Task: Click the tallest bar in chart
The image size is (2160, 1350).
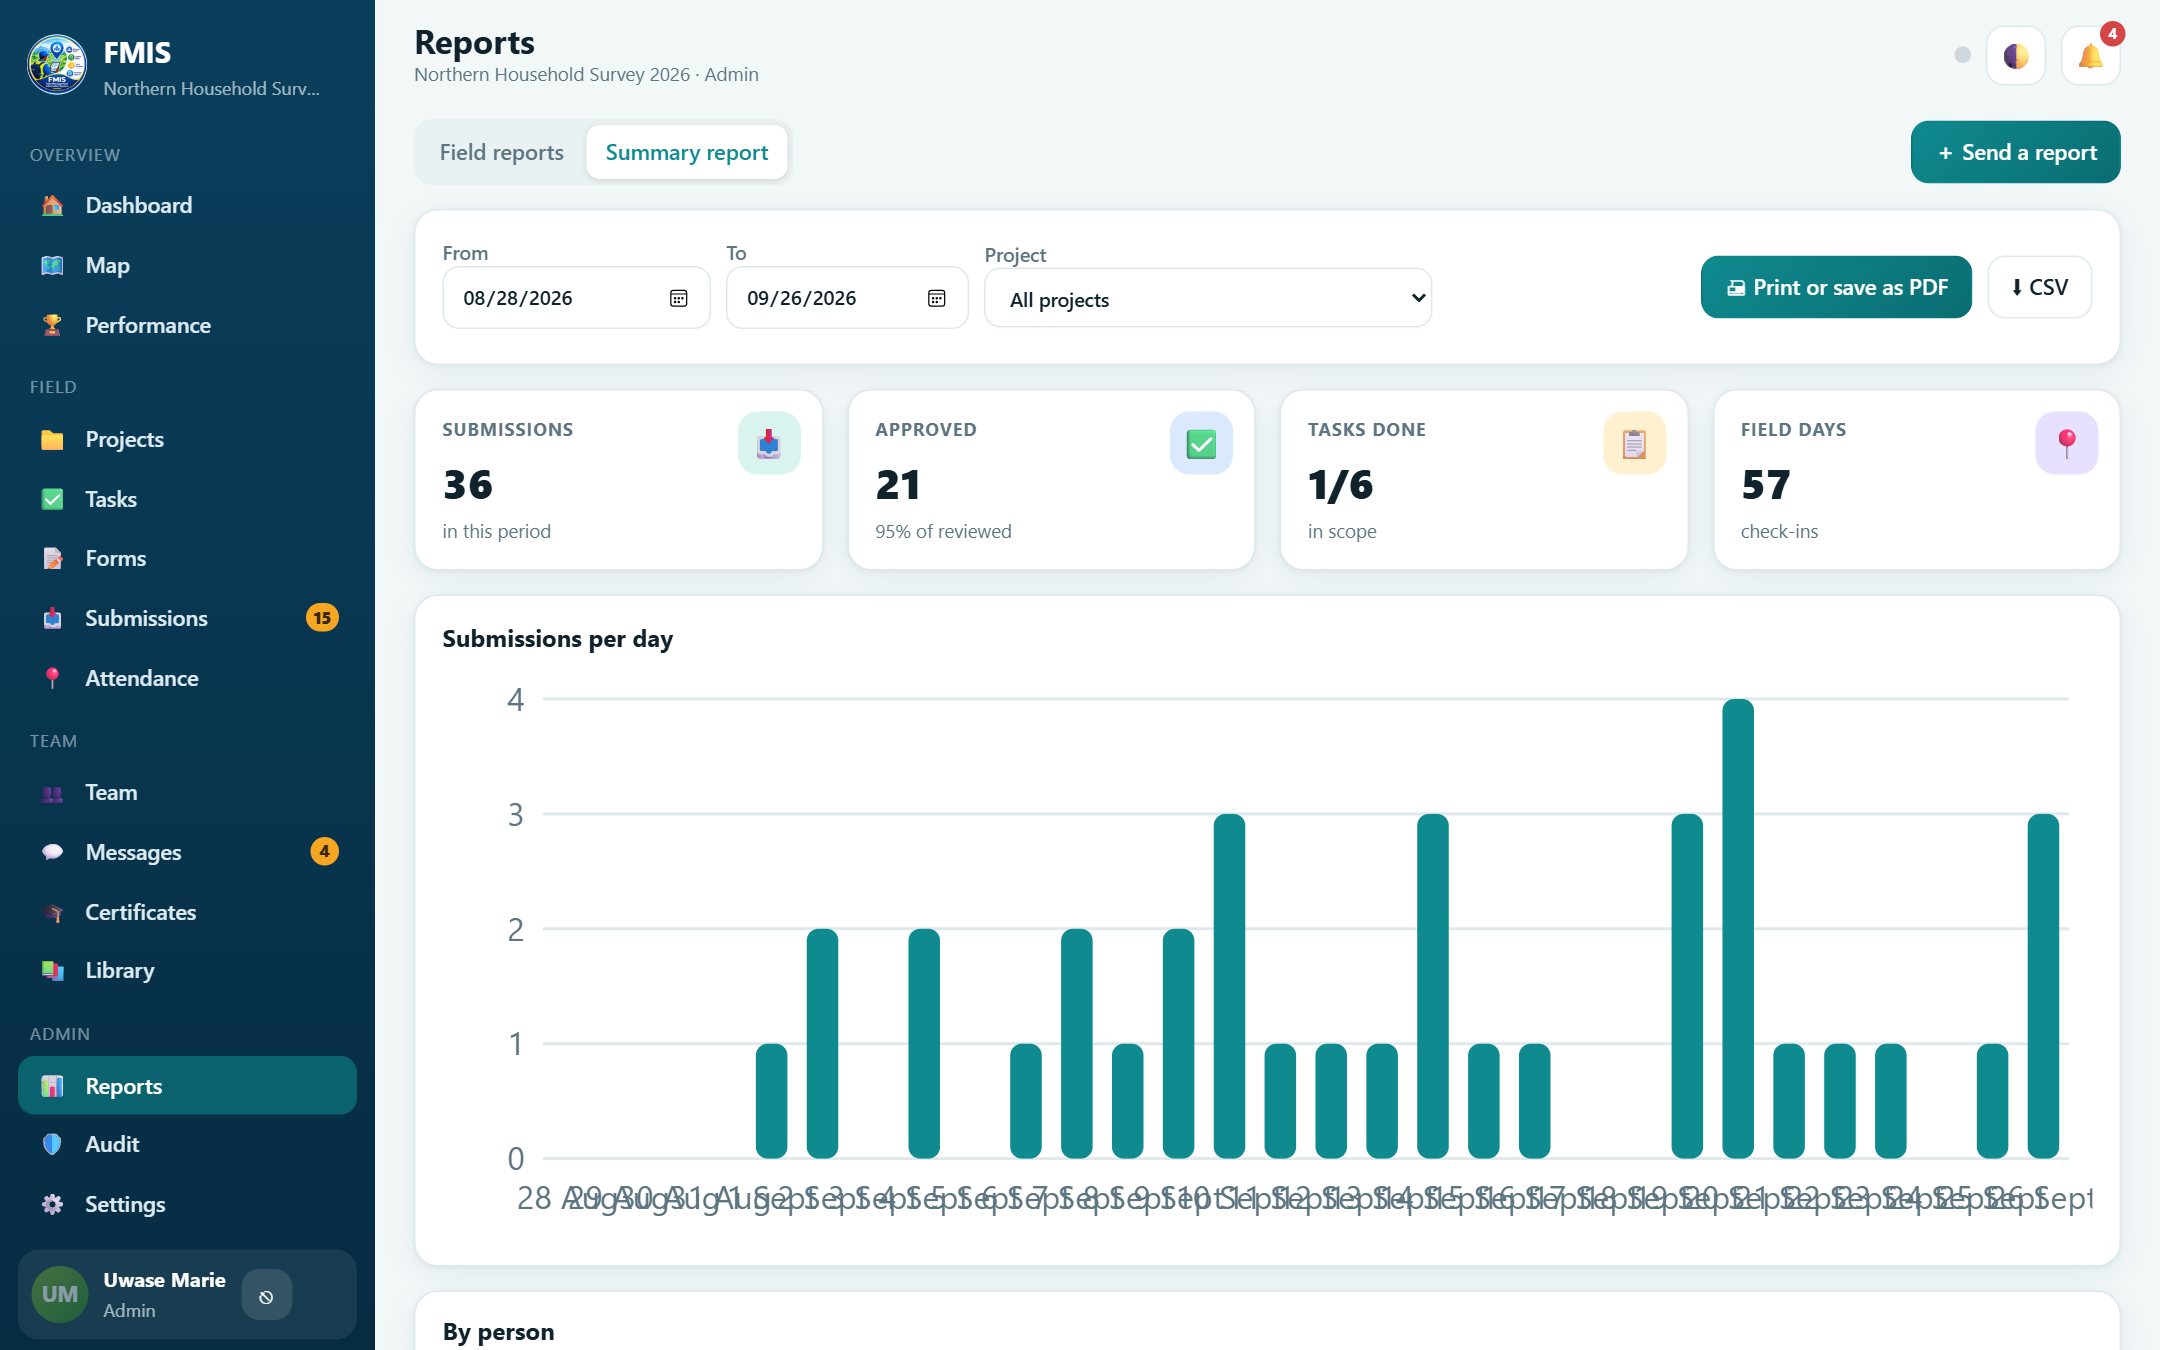Action: 1738,928
